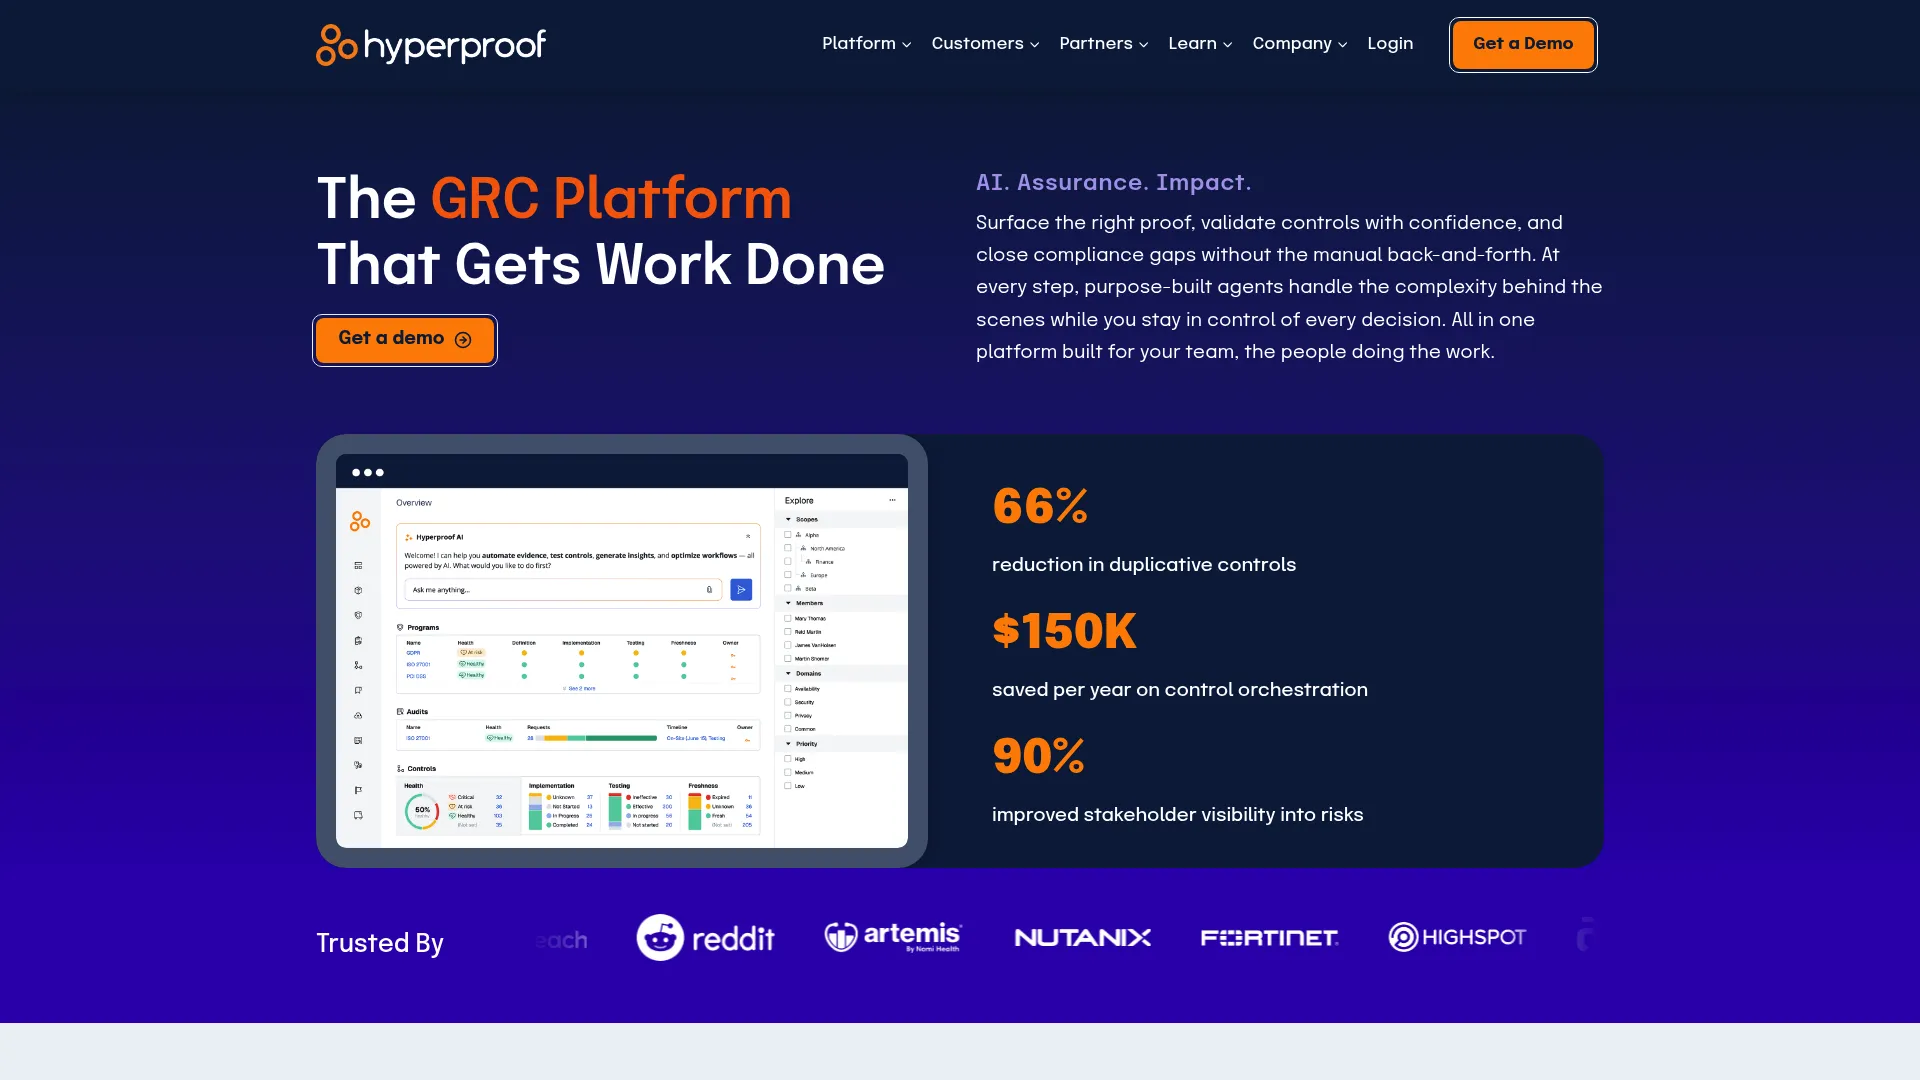Open the Partners dropdown in the header
The image size is (1920, 1080).
1103,44
